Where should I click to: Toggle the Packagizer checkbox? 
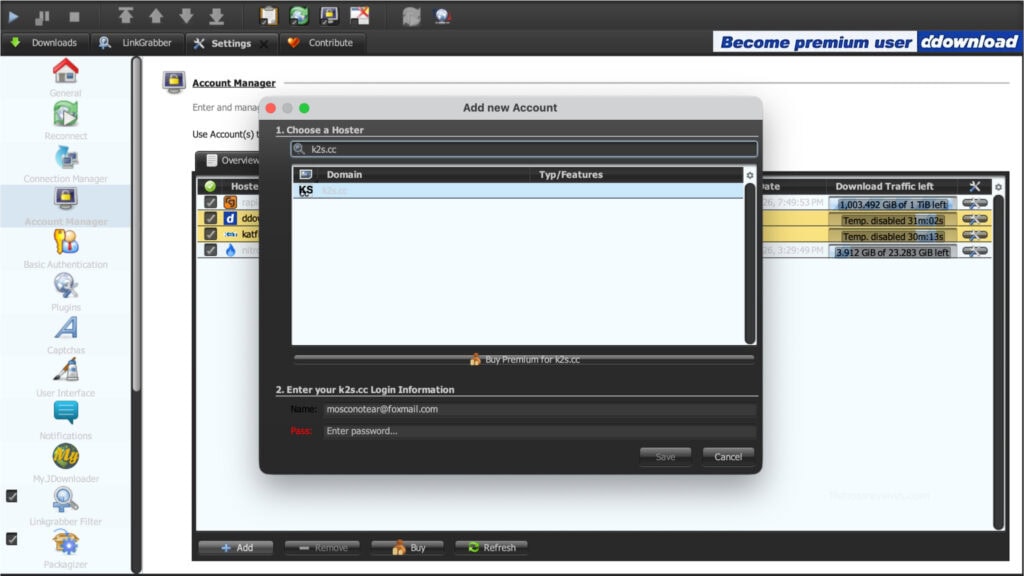12,539
